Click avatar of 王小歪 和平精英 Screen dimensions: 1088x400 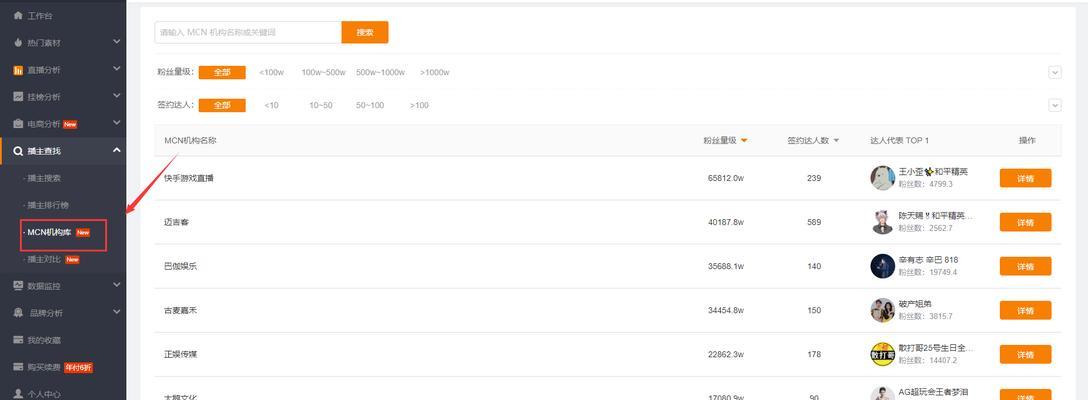883,178
